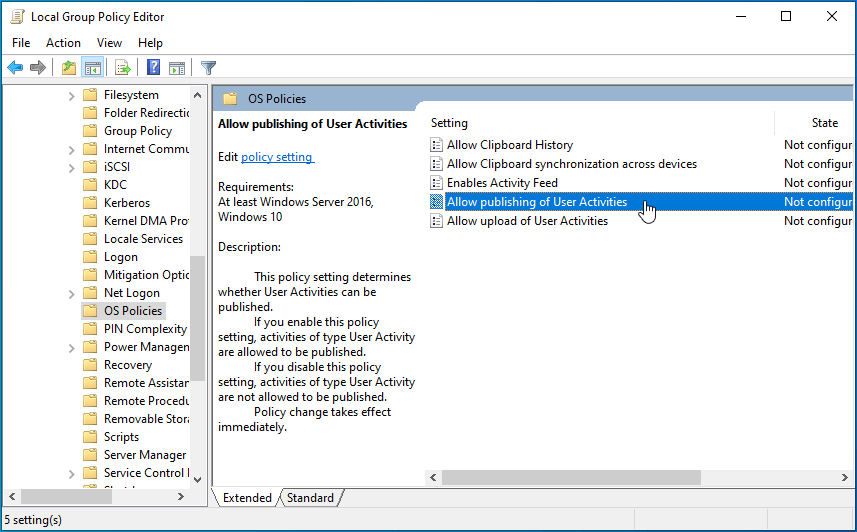857x532 pixels.
Task: Expand the iSCSI folder node
Action: 72,167
